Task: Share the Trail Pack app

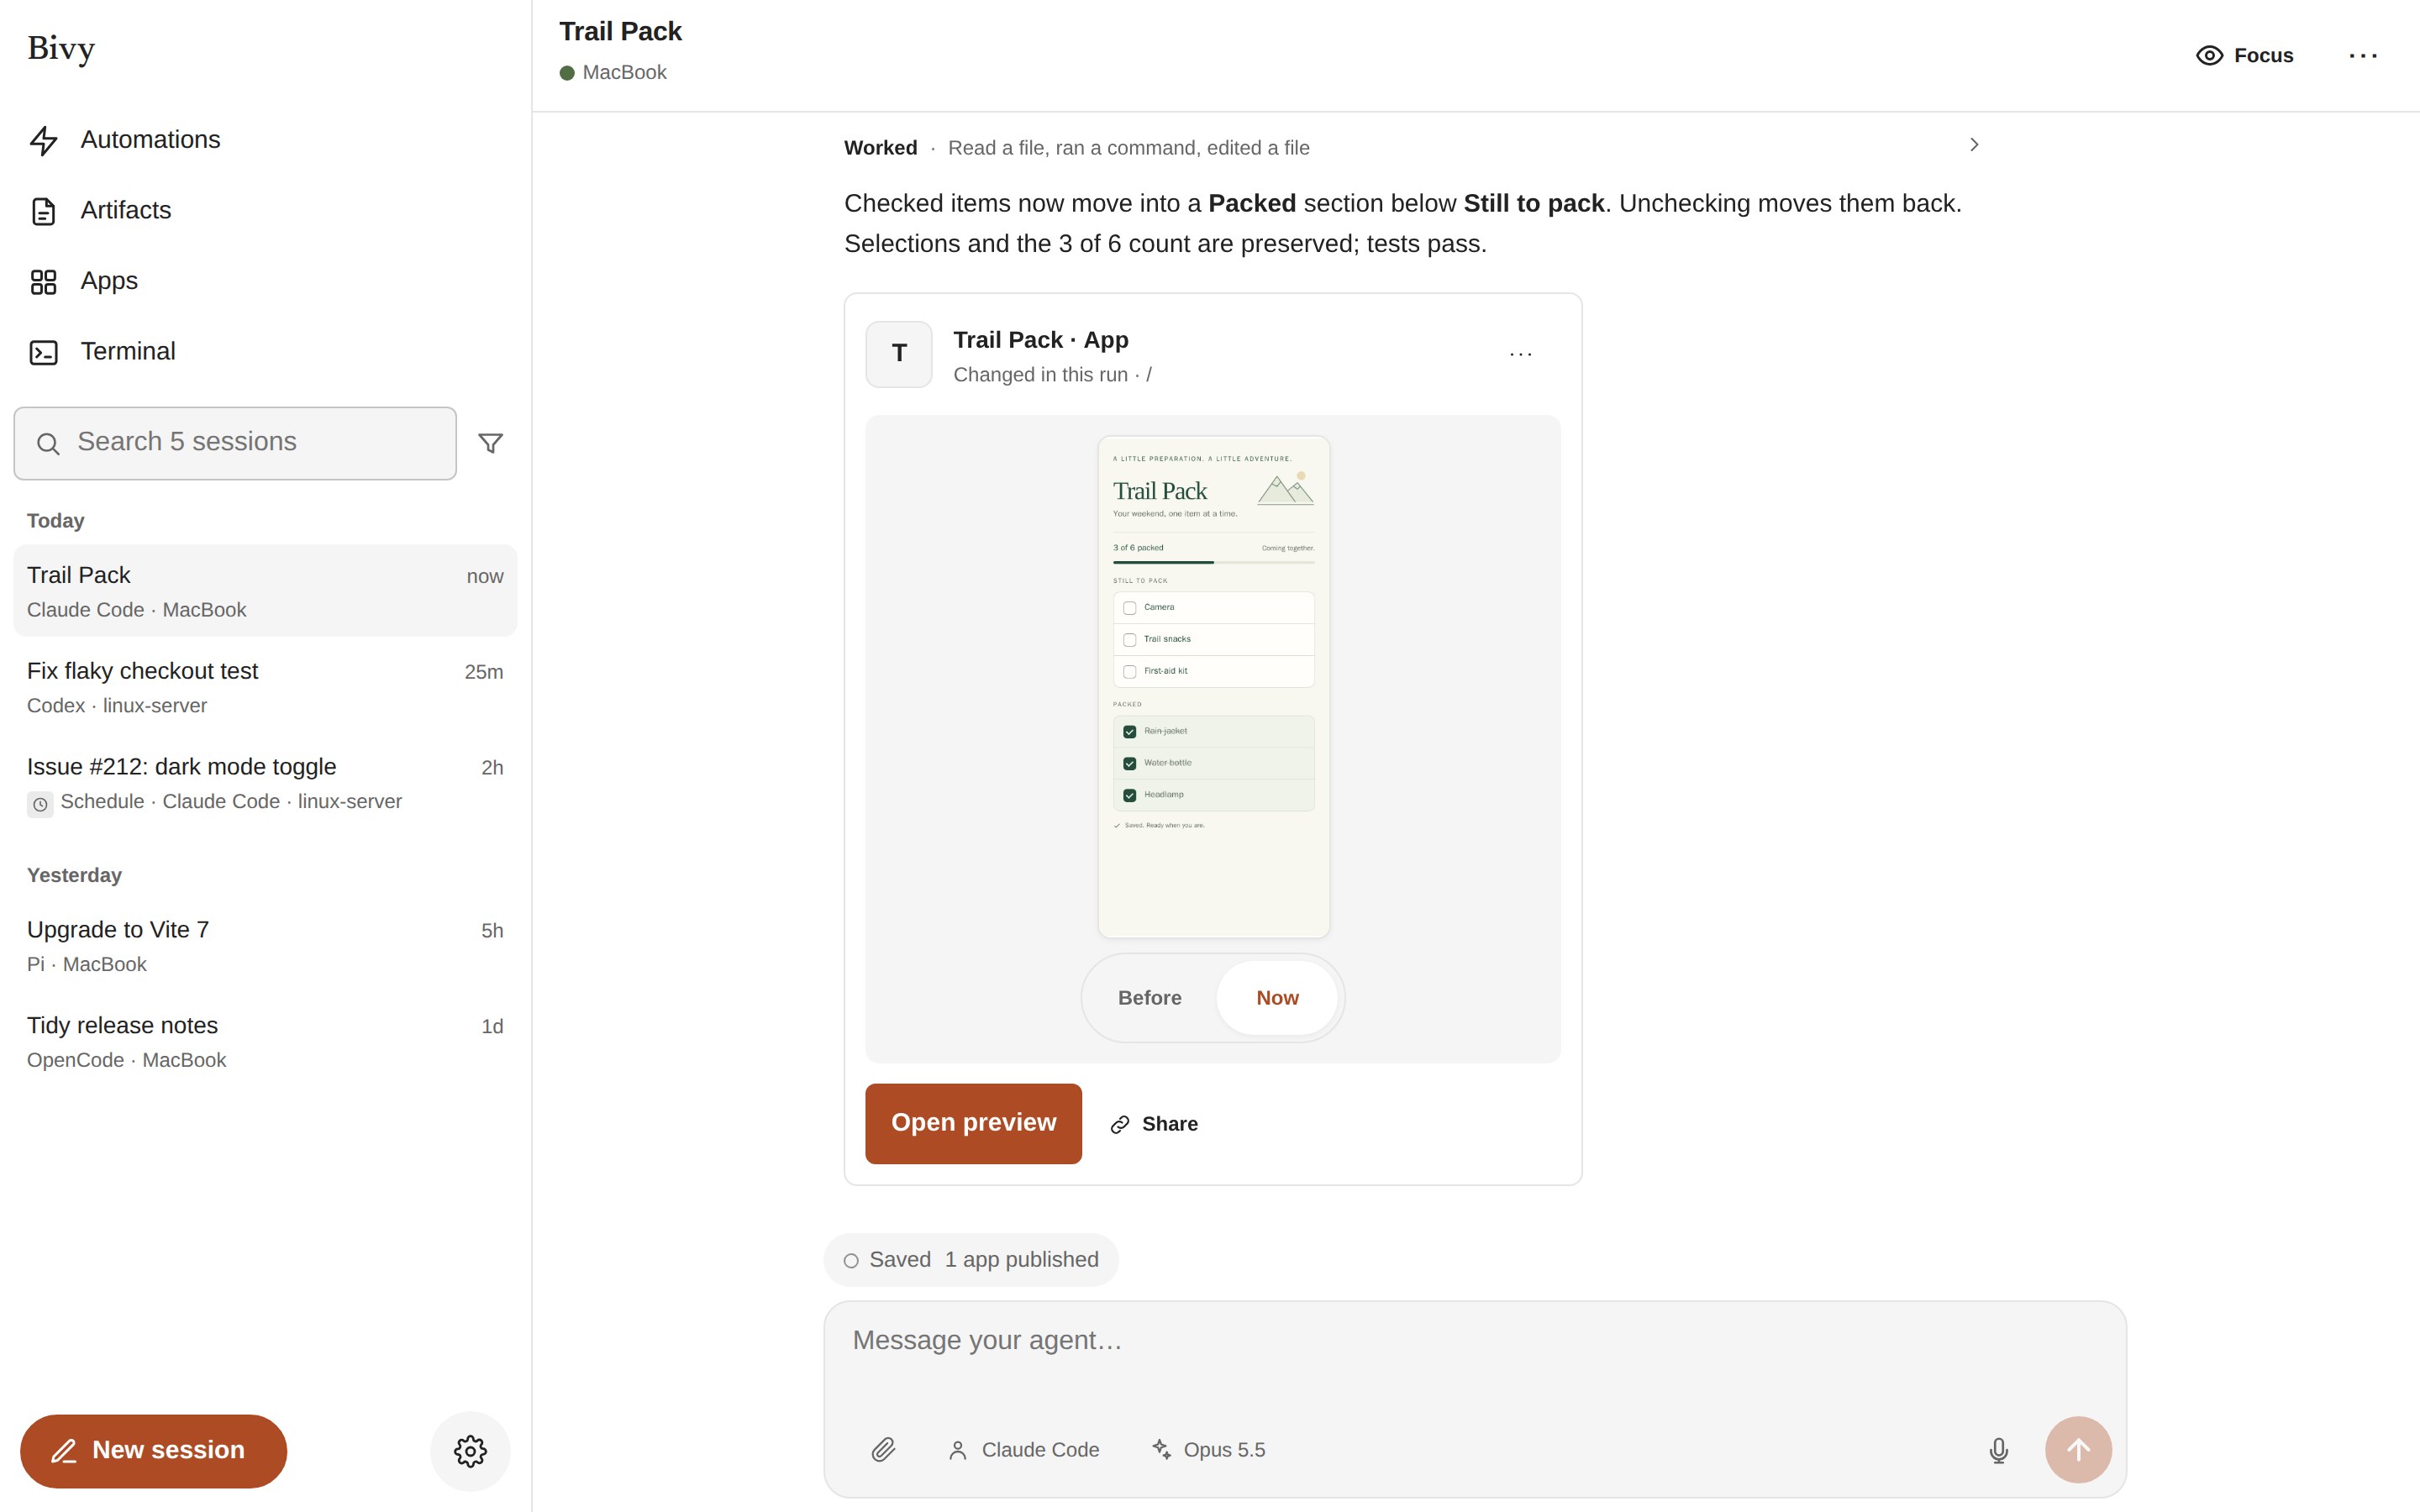Action: click(x=1155, y=1124)
